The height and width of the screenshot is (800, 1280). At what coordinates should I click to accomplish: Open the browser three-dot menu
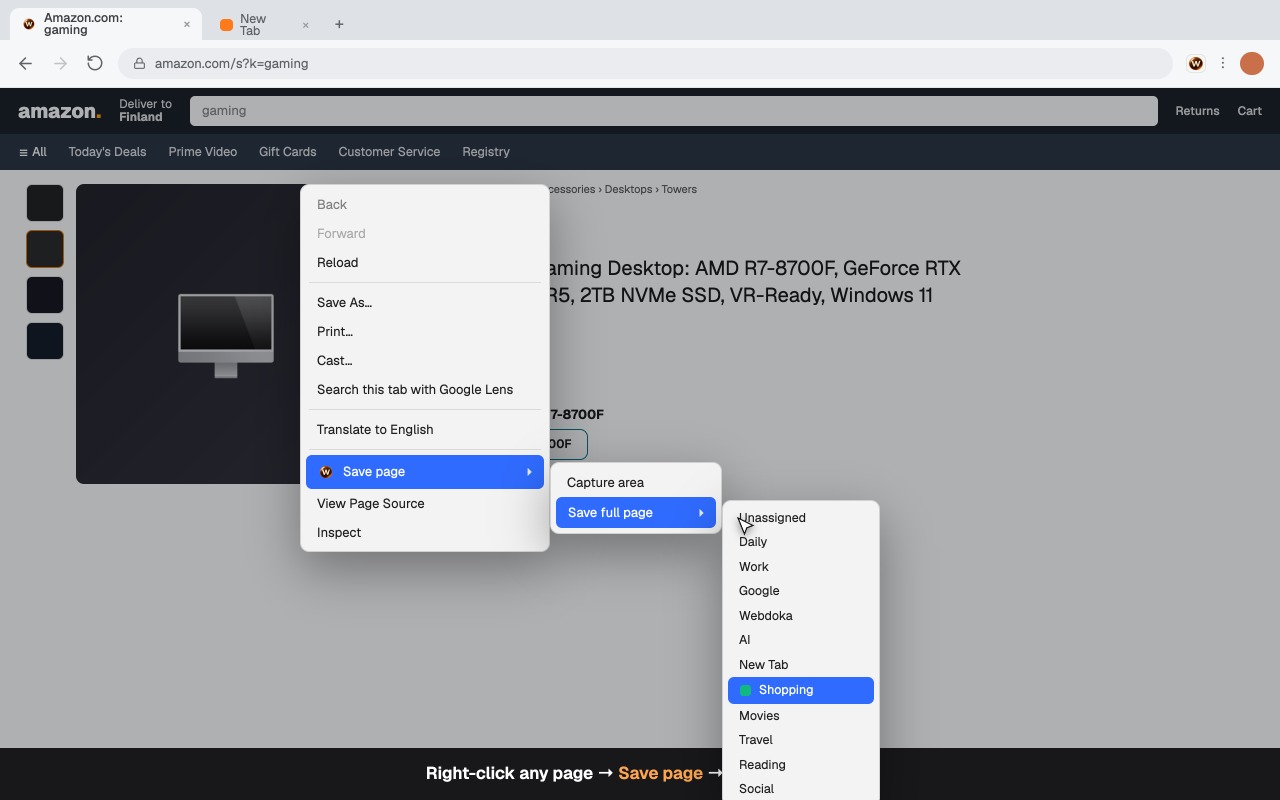pyautogui.click(x=1223, y=63)
